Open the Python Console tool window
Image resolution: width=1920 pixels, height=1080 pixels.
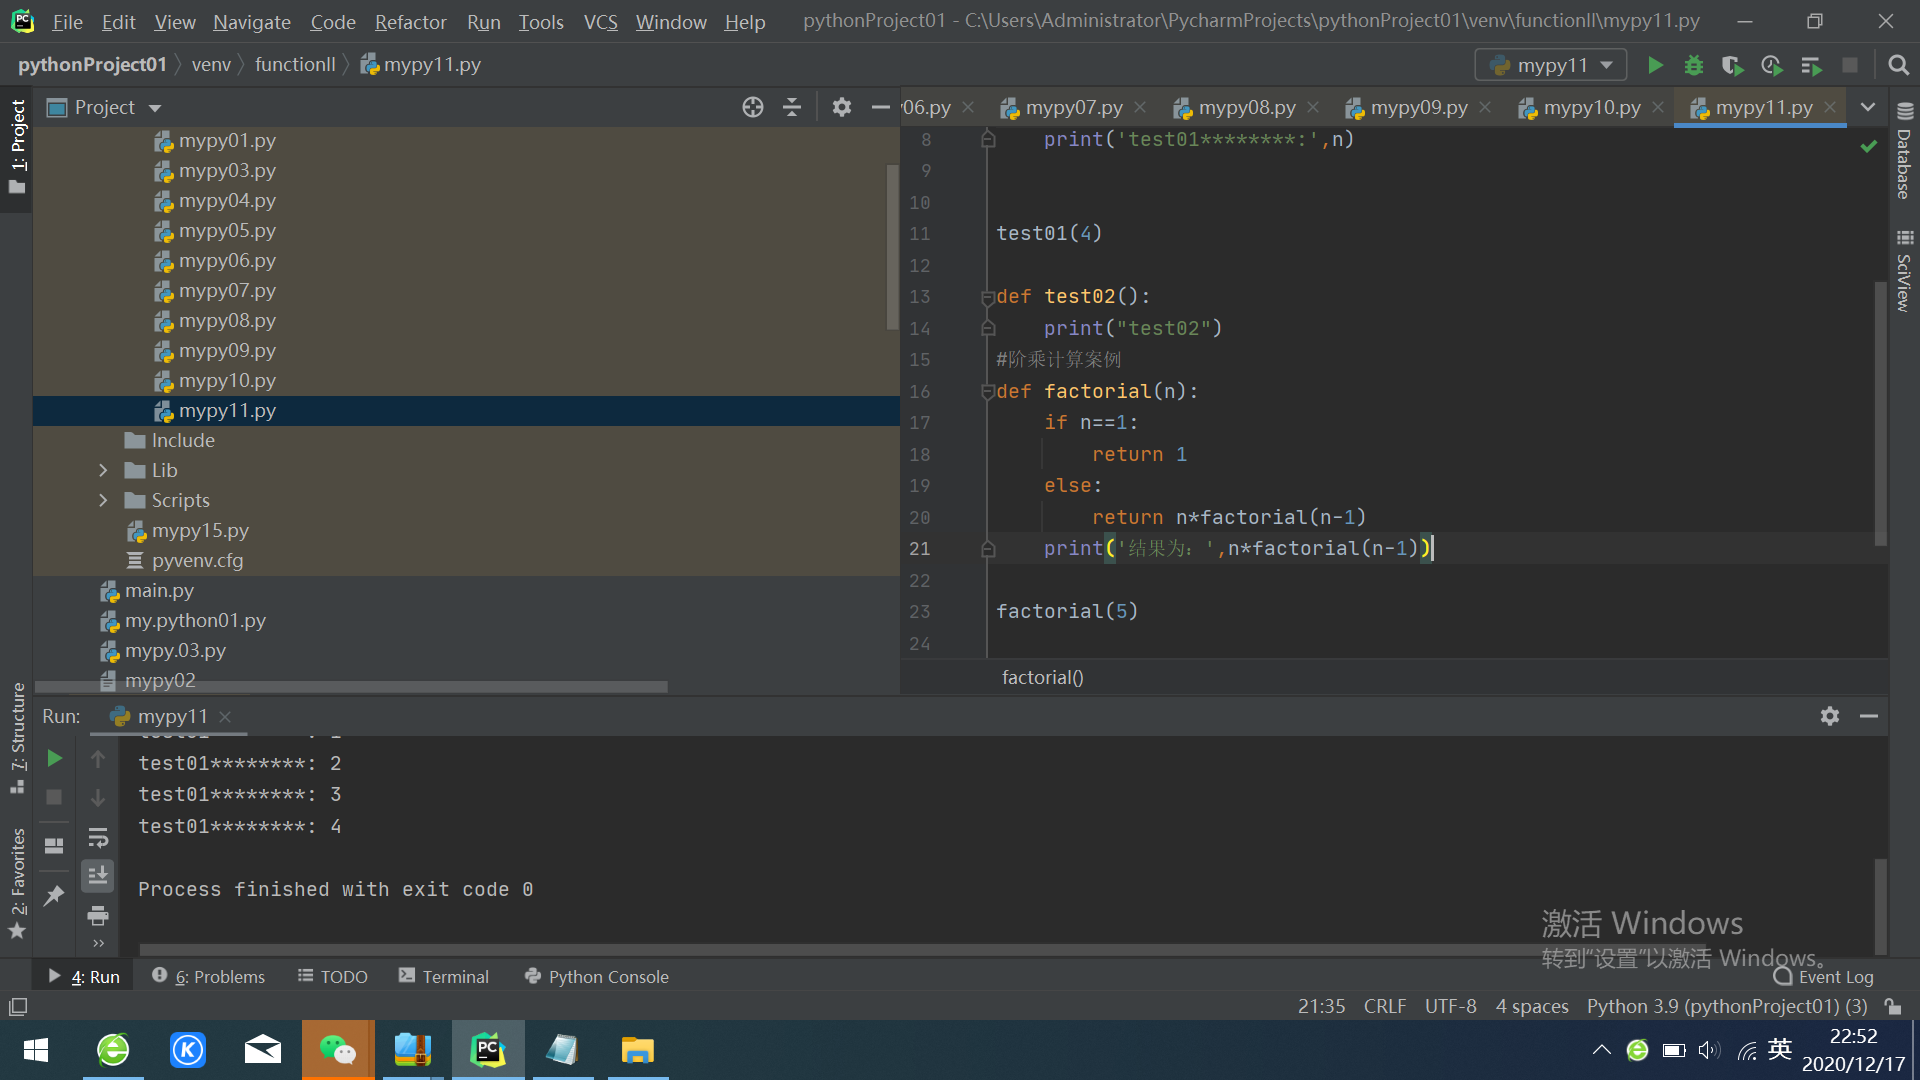(x=596, y=976)
